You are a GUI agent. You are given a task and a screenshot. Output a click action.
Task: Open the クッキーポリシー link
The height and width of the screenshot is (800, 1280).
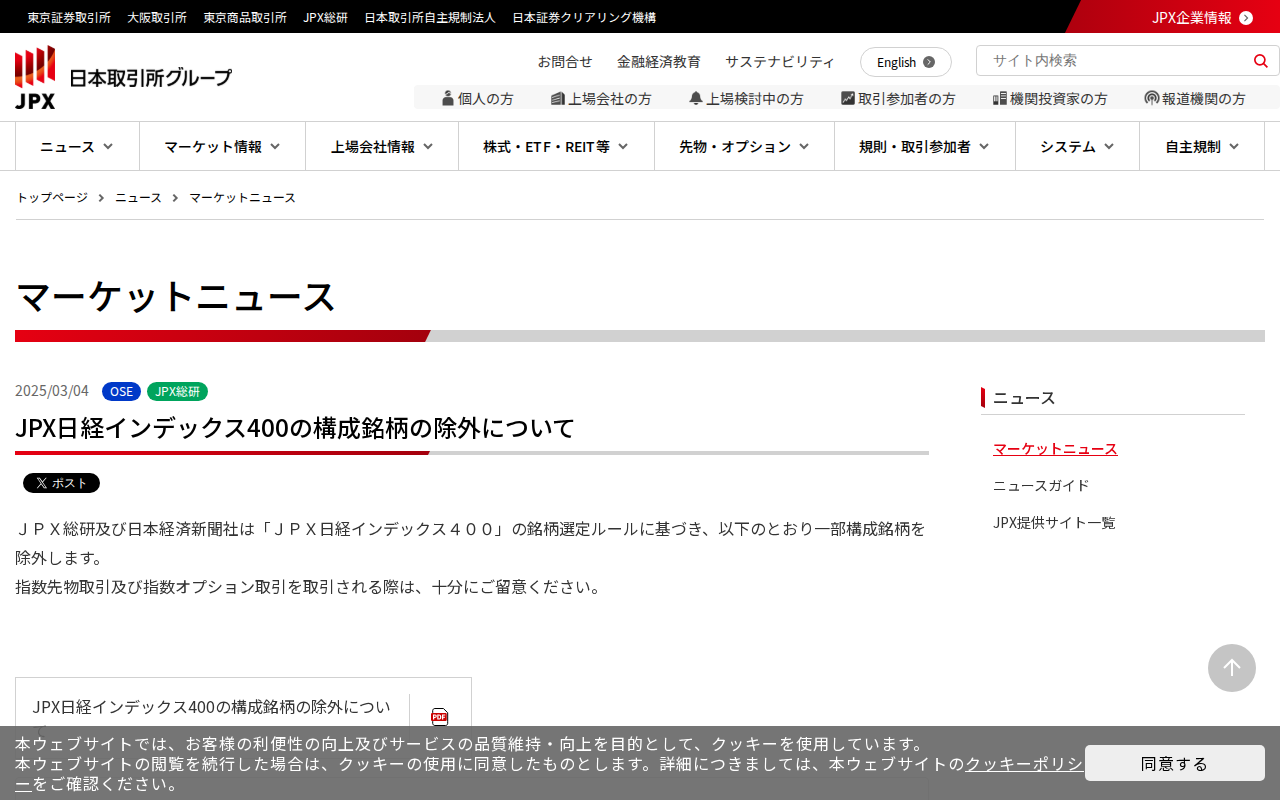[1024, 764]
